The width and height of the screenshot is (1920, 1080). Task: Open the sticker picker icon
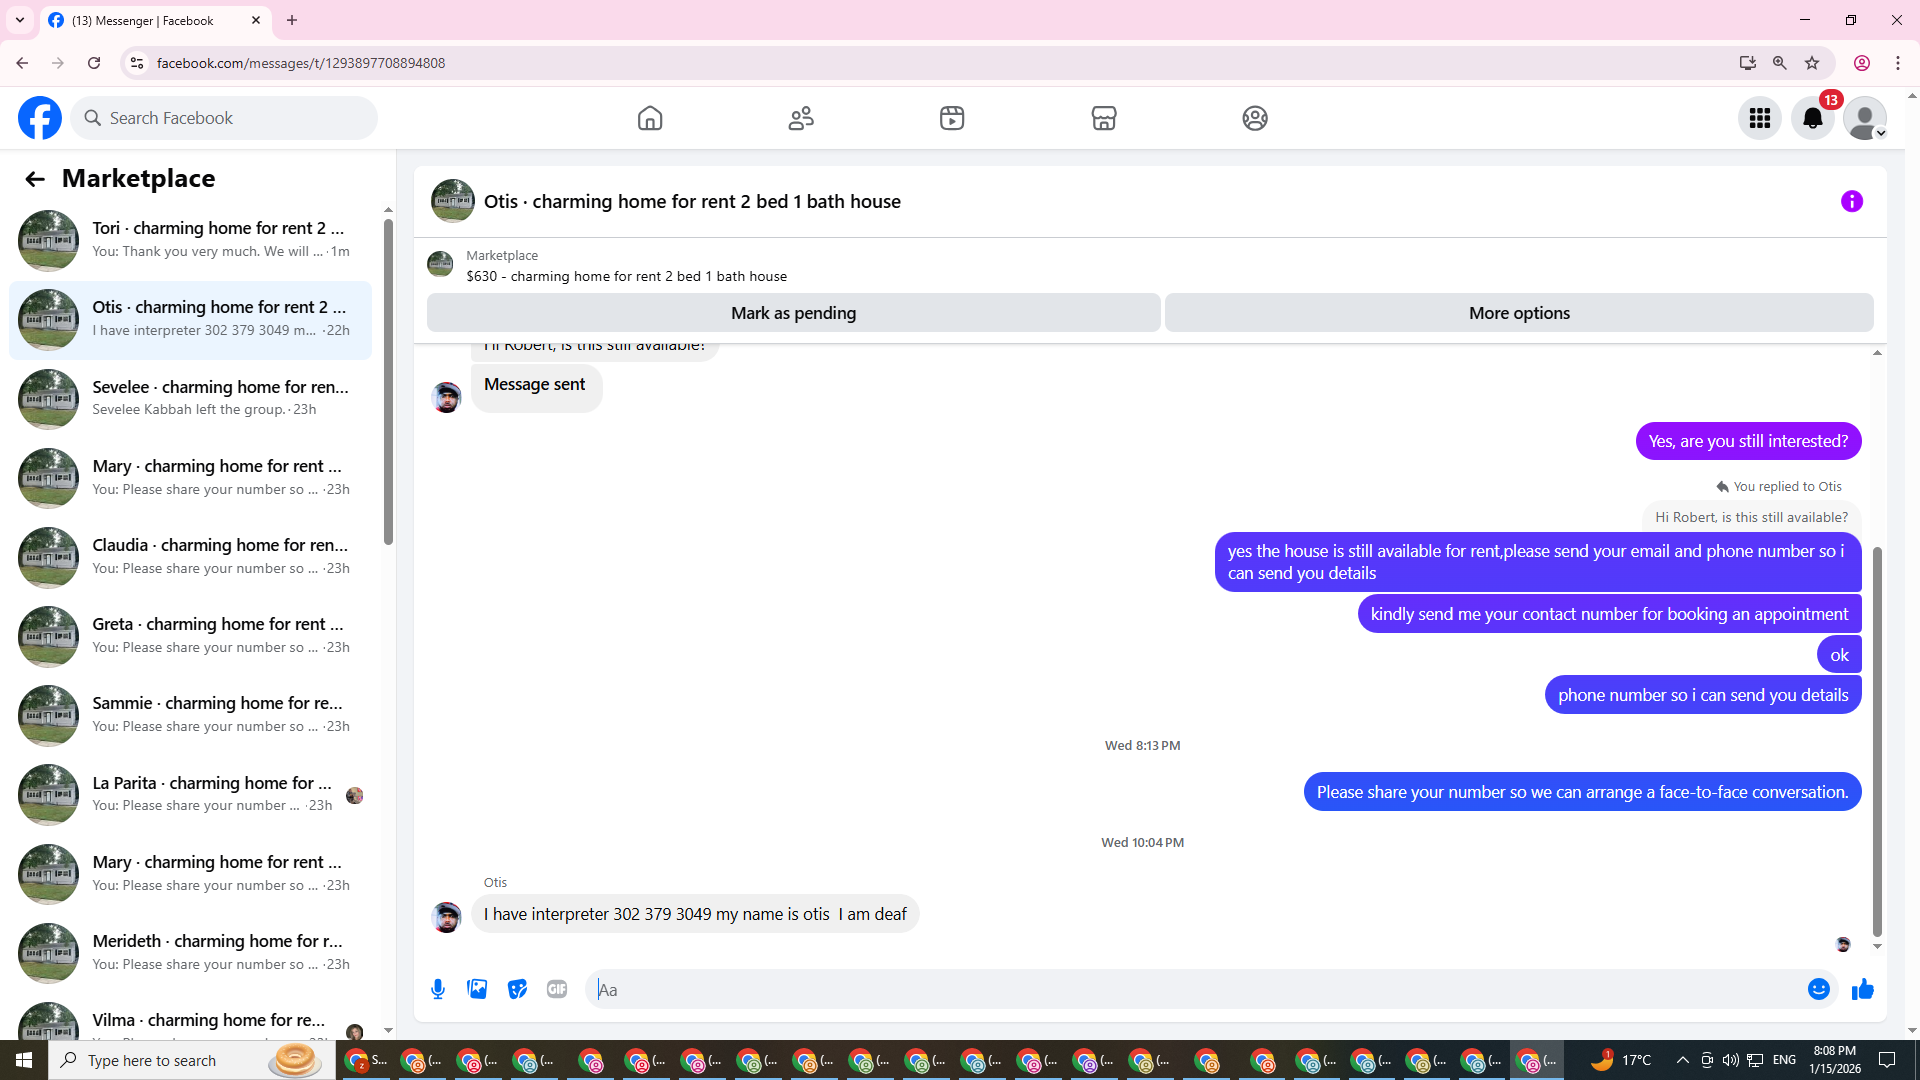tap(517, 989)
